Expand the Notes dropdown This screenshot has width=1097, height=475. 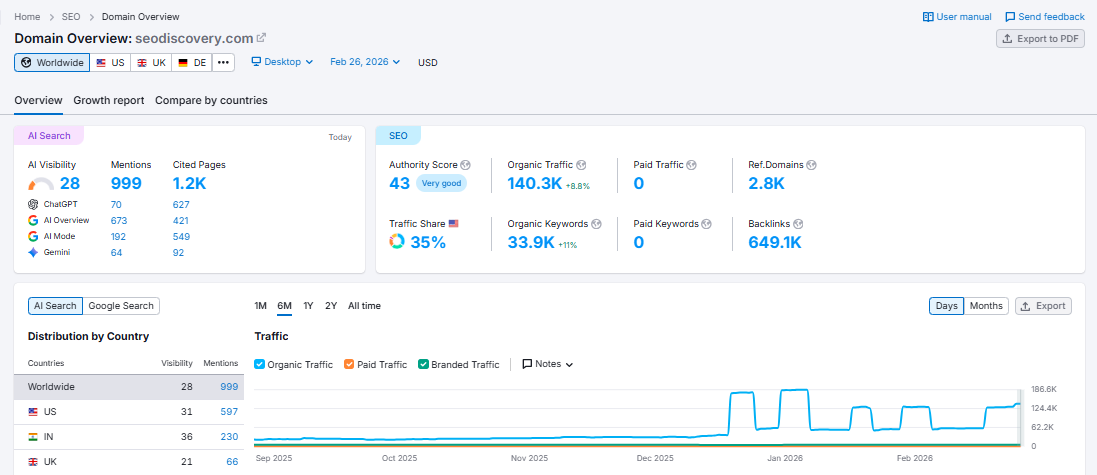tap(548, 364)
